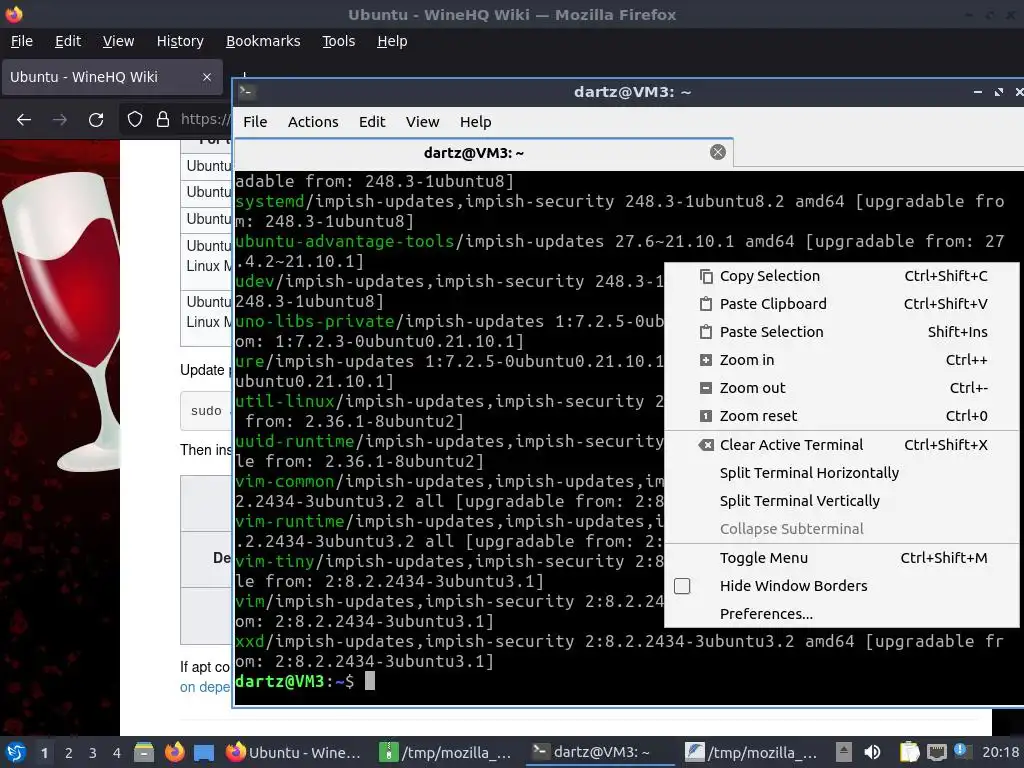
Task: Click the Zoom in plus icon
Action: click(x=706, y=360)
